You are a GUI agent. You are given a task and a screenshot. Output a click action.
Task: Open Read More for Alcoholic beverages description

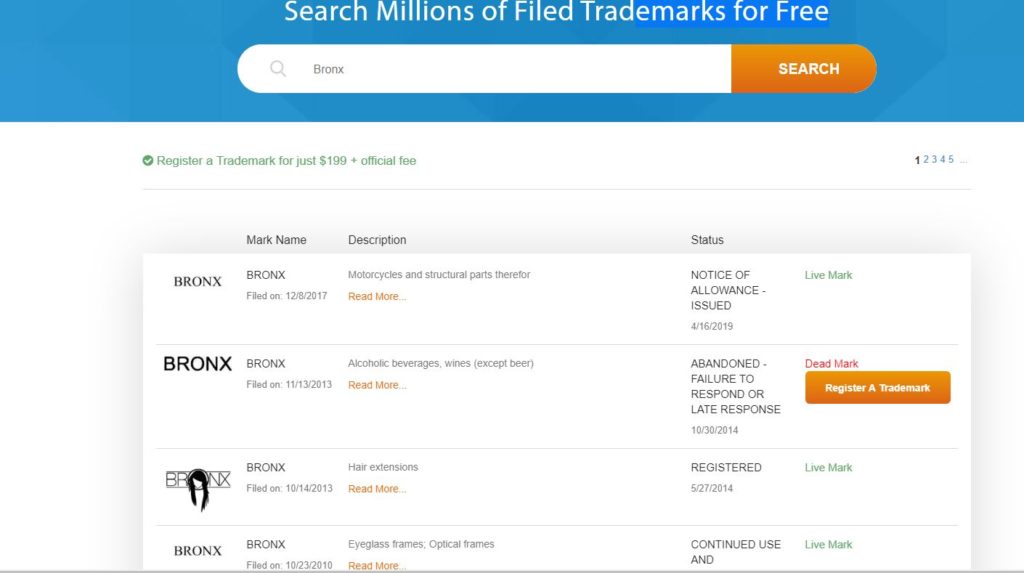377,385
